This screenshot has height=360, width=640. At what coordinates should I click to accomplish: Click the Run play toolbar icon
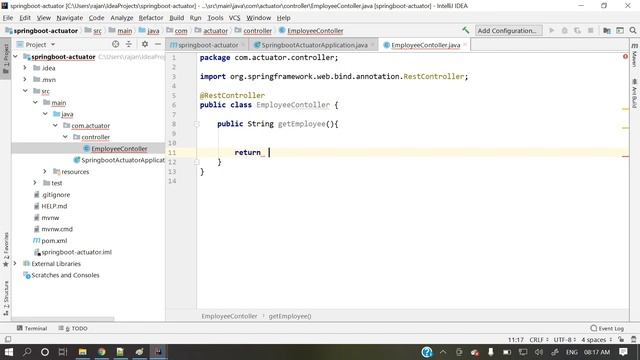[552, 30]
